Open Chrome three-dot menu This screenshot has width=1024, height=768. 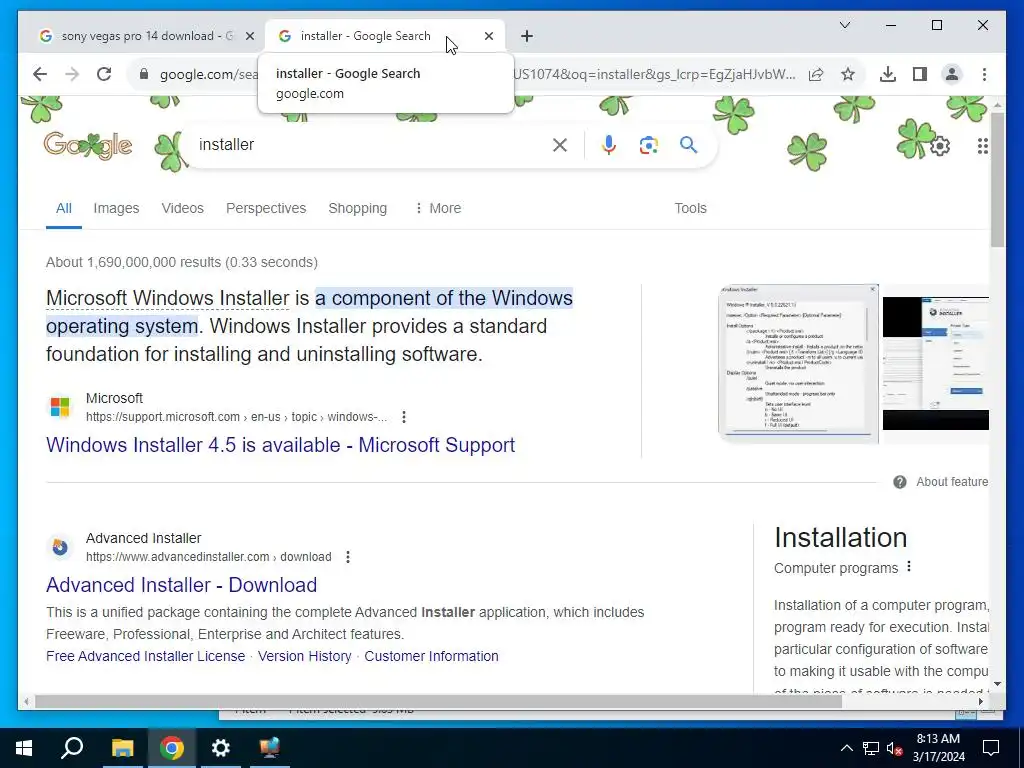tap(984, 74)
